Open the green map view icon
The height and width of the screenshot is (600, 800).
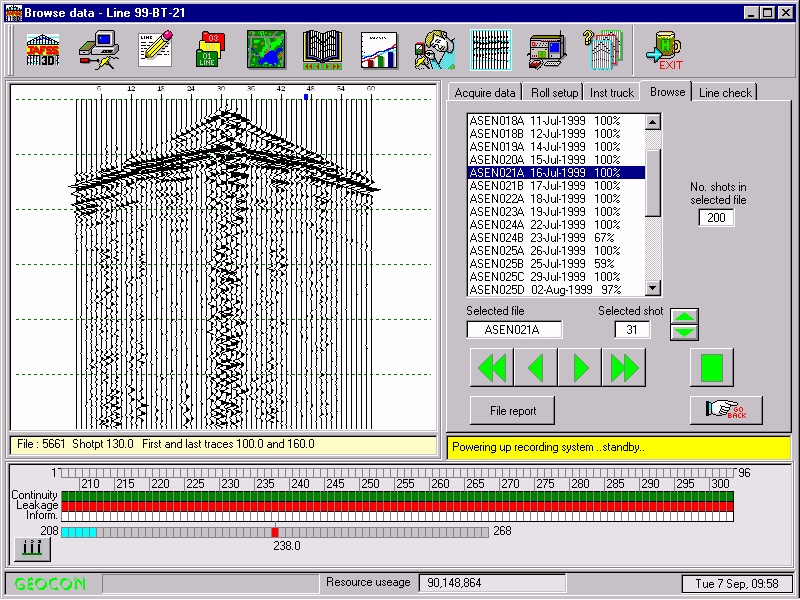(266, 49)
